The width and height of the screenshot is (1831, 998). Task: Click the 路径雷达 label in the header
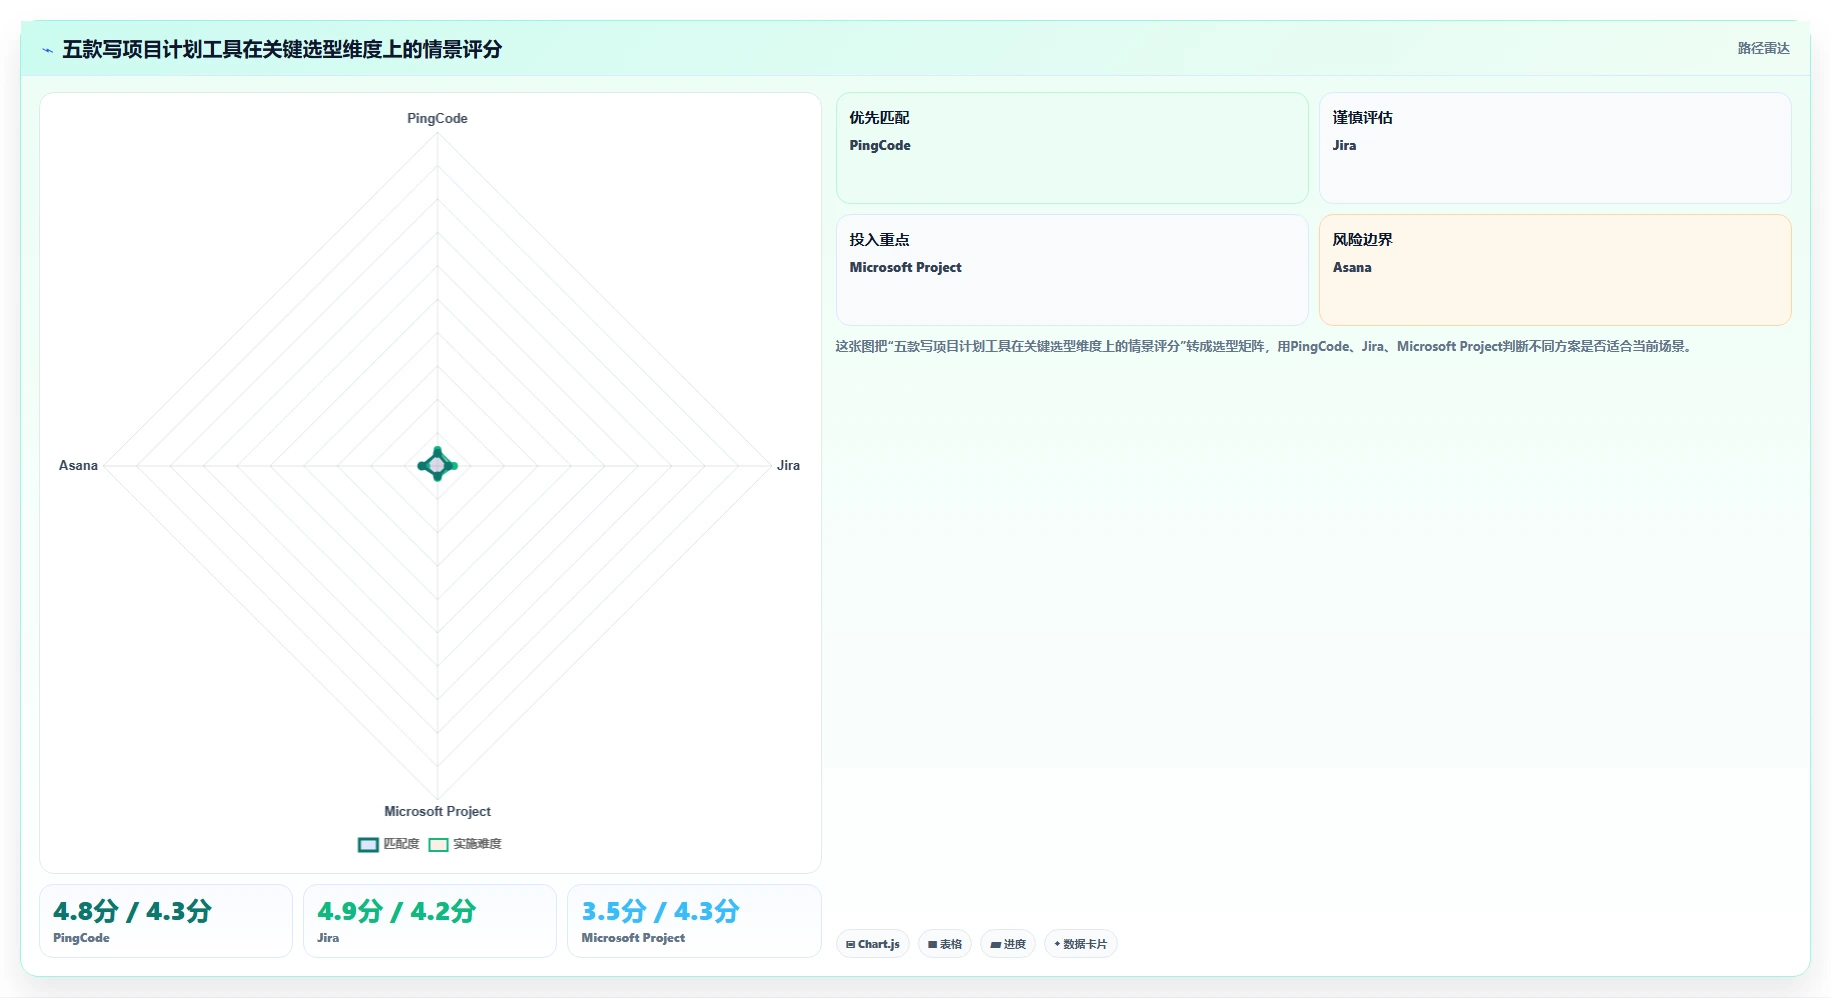click(x=1763, y=48)
